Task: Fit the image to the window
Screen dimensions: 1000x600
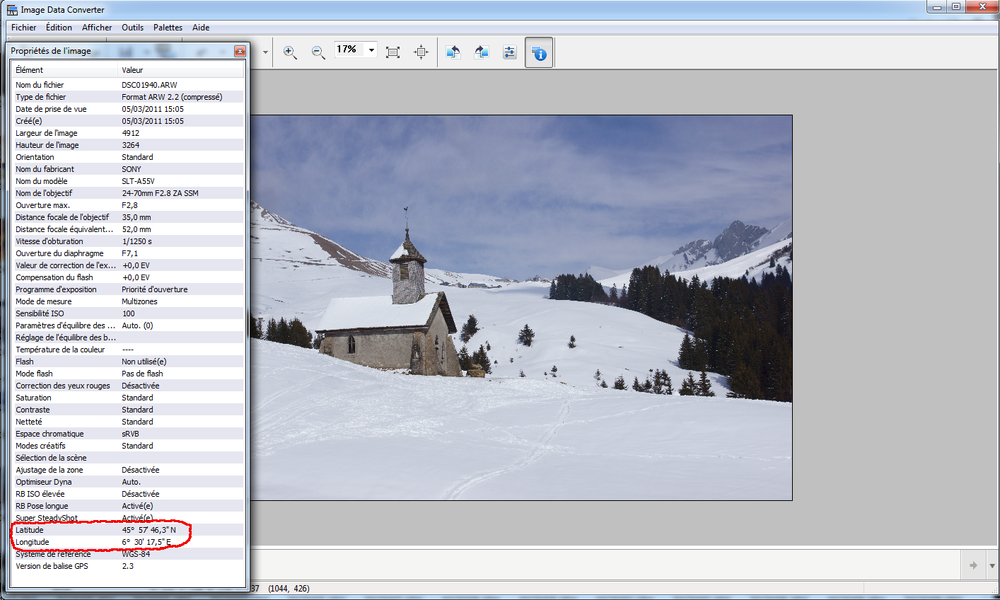Action: point(393,52)
